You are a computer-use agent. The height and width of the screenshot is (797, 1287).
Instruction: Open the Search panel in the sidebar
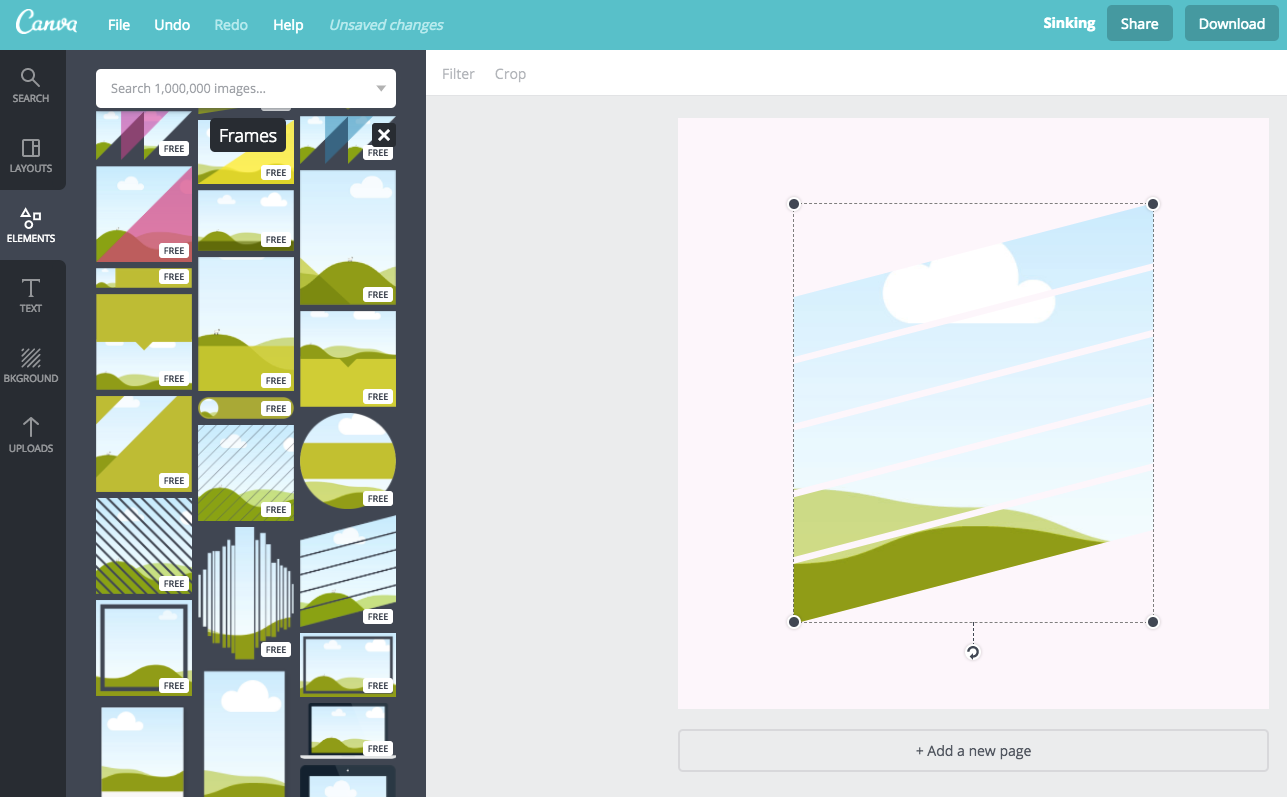click(x=31, y=85)
